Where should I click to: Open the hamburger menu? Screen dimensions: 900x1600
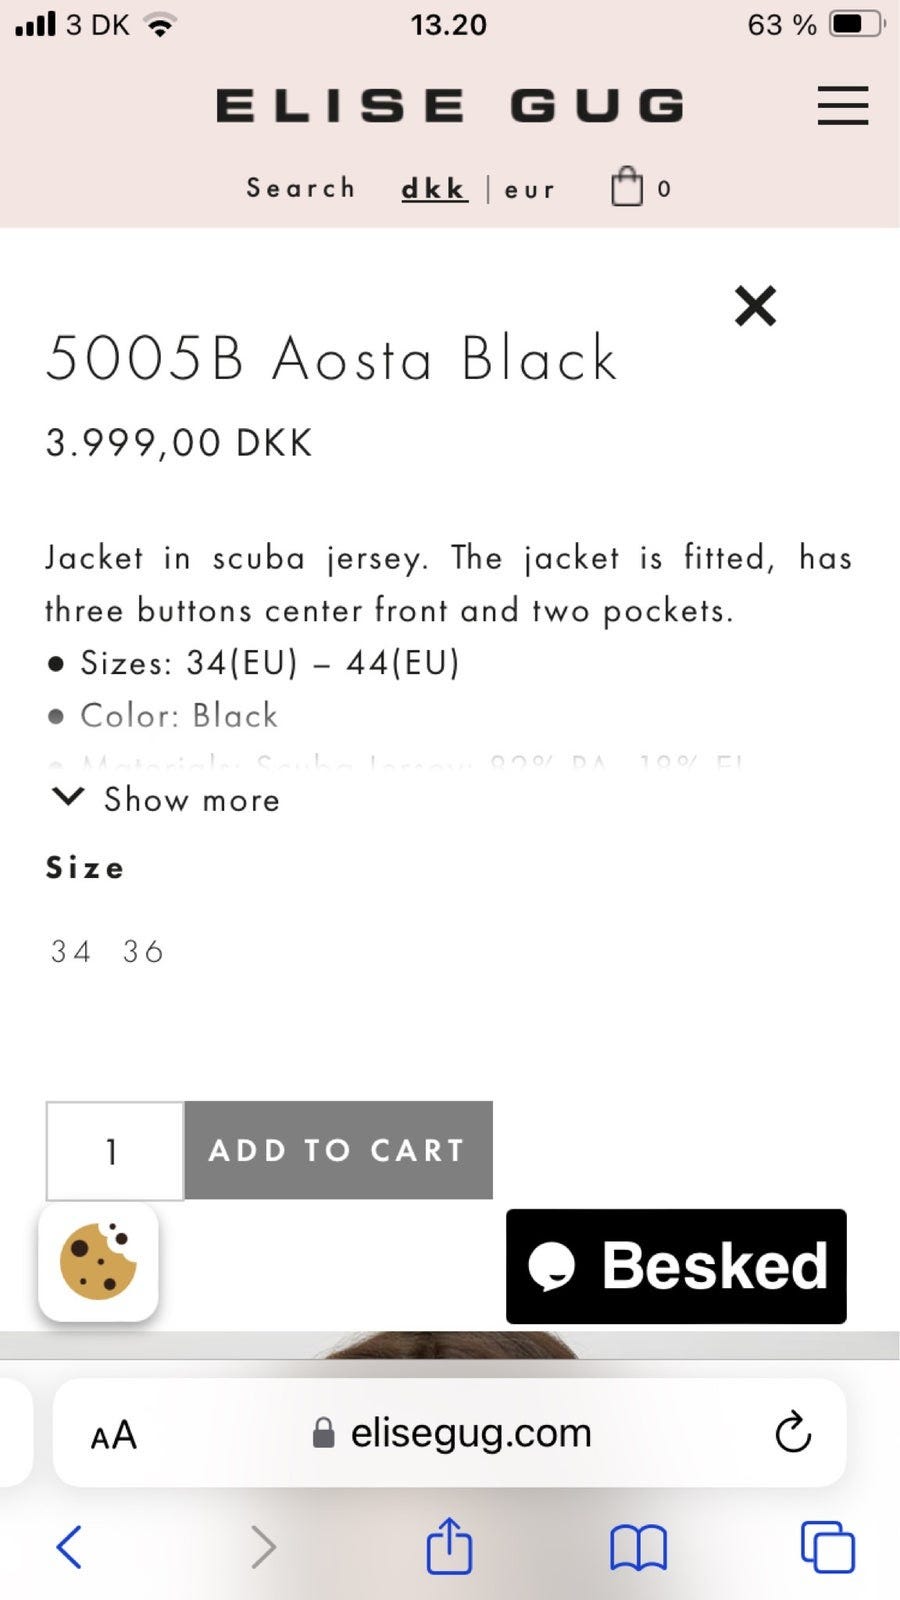pyautogui.click(x=842, y=105)
